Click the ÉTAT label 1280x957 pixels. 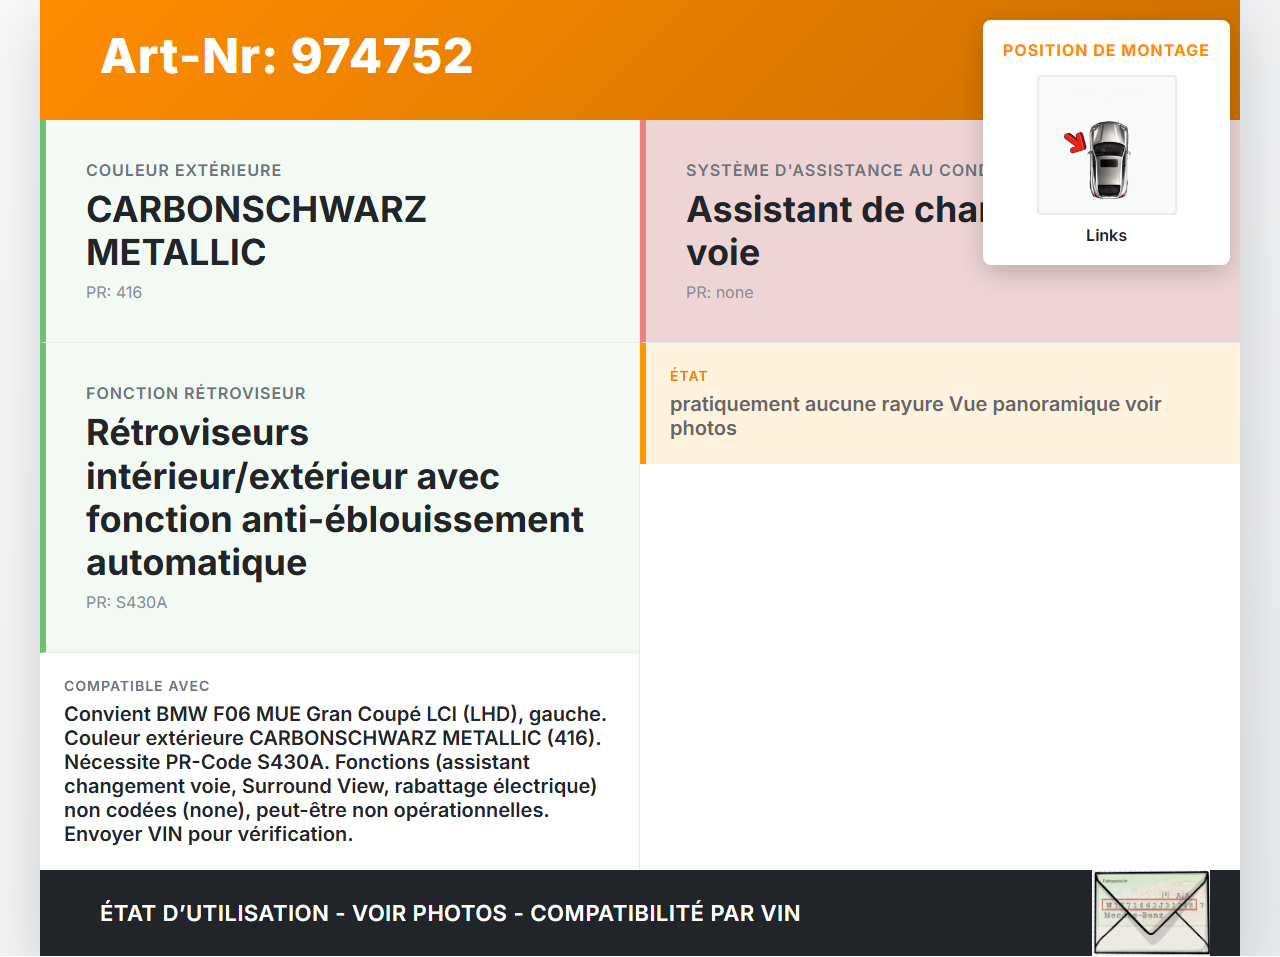point(689,376)
